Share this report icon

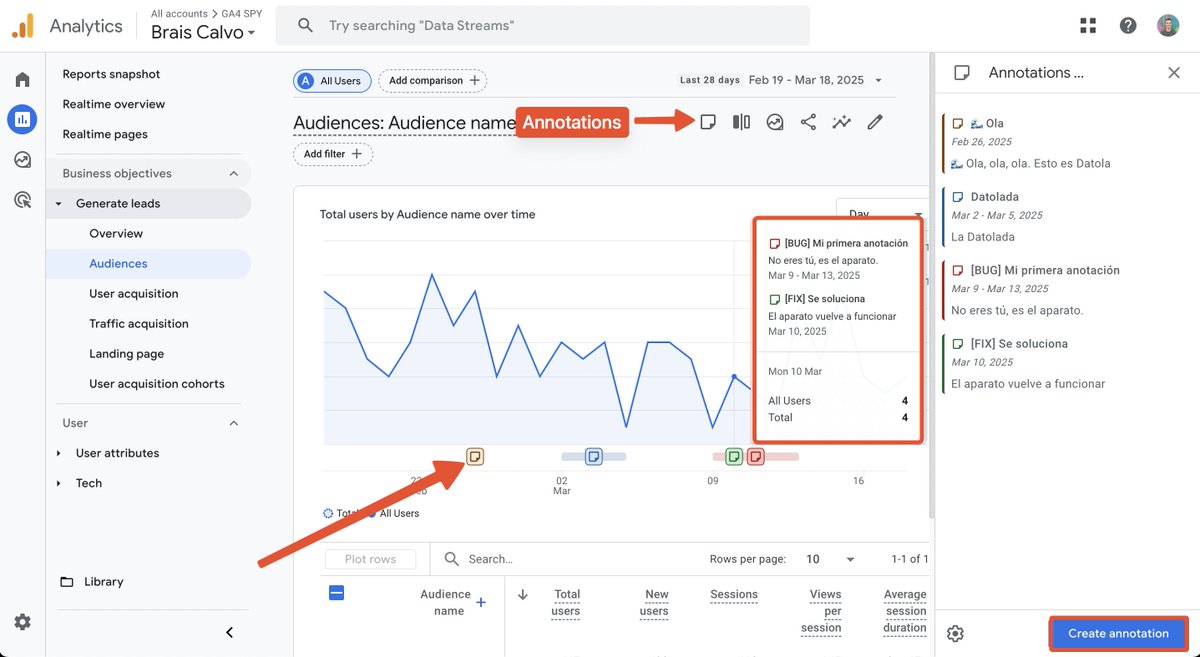click(x=808, y=122)
